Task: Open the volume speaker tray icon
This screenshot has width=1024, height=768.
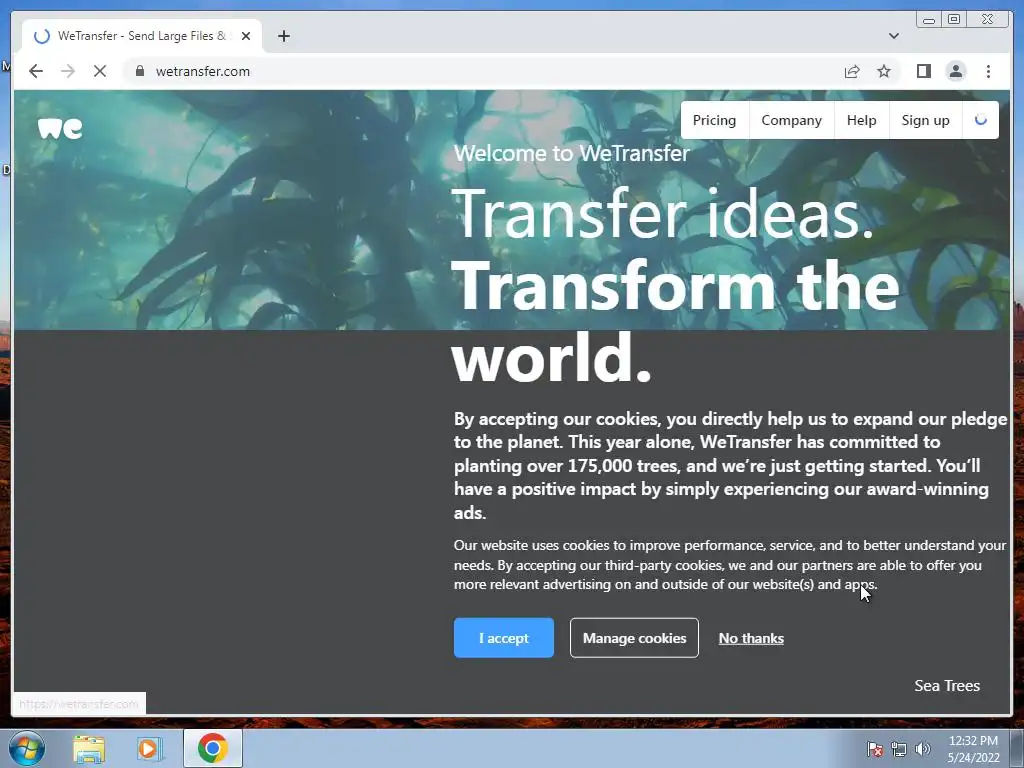Action: [923, 749]
